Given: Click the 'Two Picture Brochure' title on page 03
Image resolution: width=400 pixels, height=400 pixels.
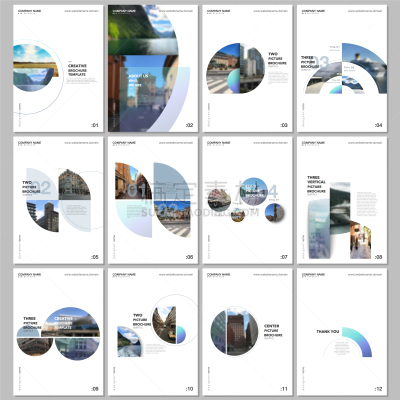Looking at the screenshot, I should (x=277, y=58).
